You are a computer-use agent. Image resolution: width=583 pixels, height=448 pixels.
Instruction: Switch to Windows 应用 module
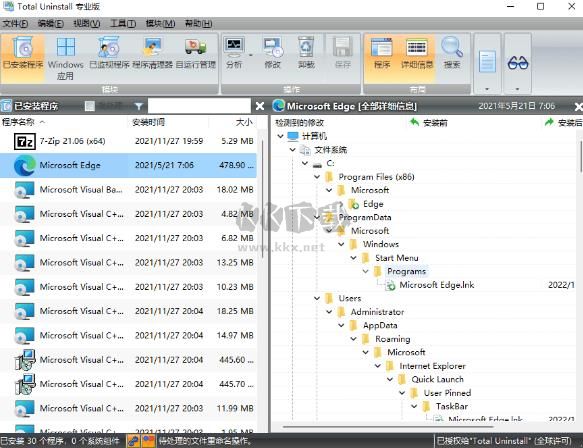[x=65, y=58]
